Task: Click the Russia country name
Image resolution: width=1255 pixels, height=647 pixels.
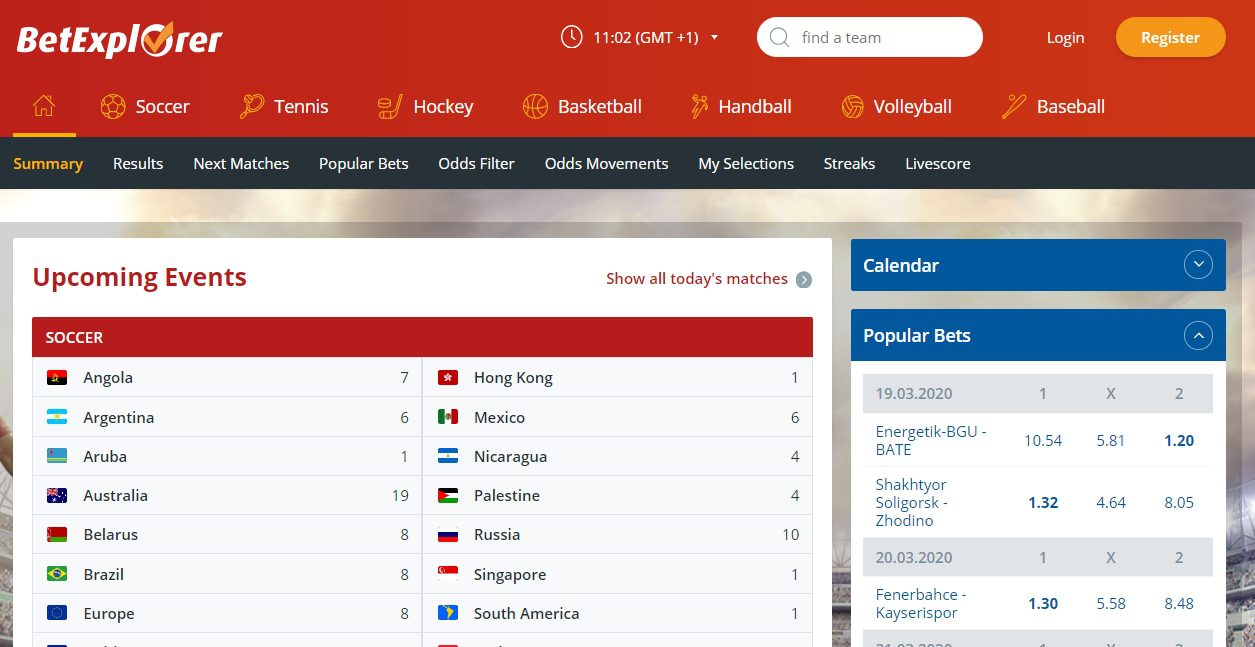Action: pyautogui.click(x=497, y=535)
